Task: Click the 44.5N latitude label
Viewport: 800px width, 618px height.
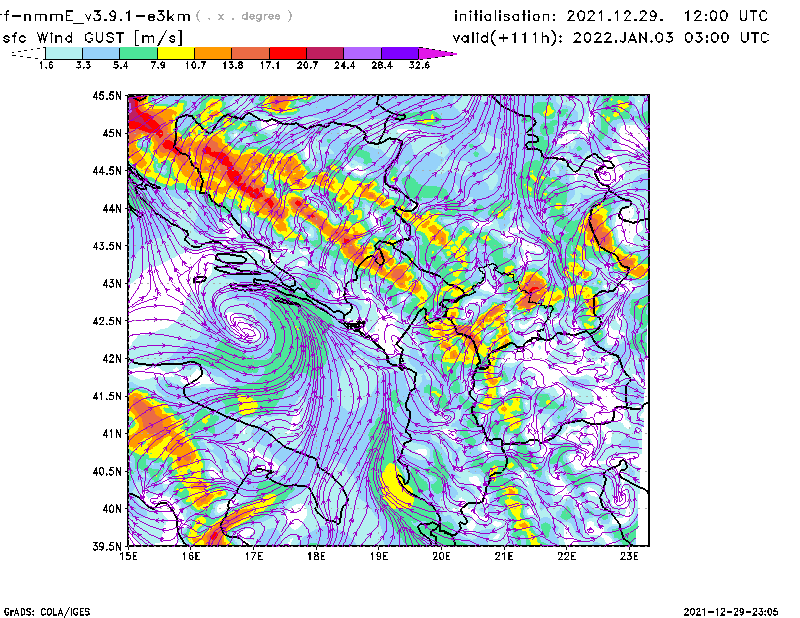Action: pyautogui.click(x=107, y=170)
